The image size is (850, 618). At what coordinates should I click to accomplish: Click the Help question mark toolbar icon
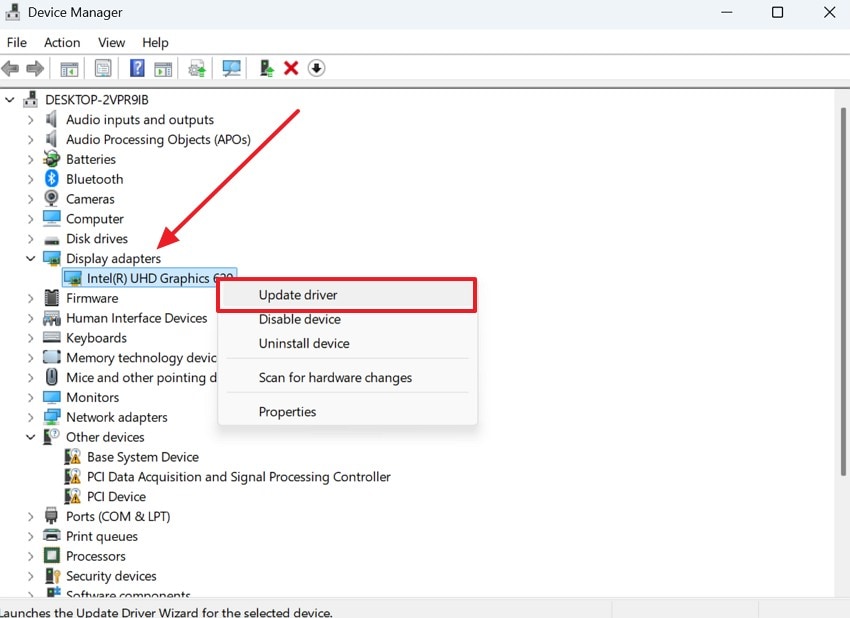tap(136, 67)
